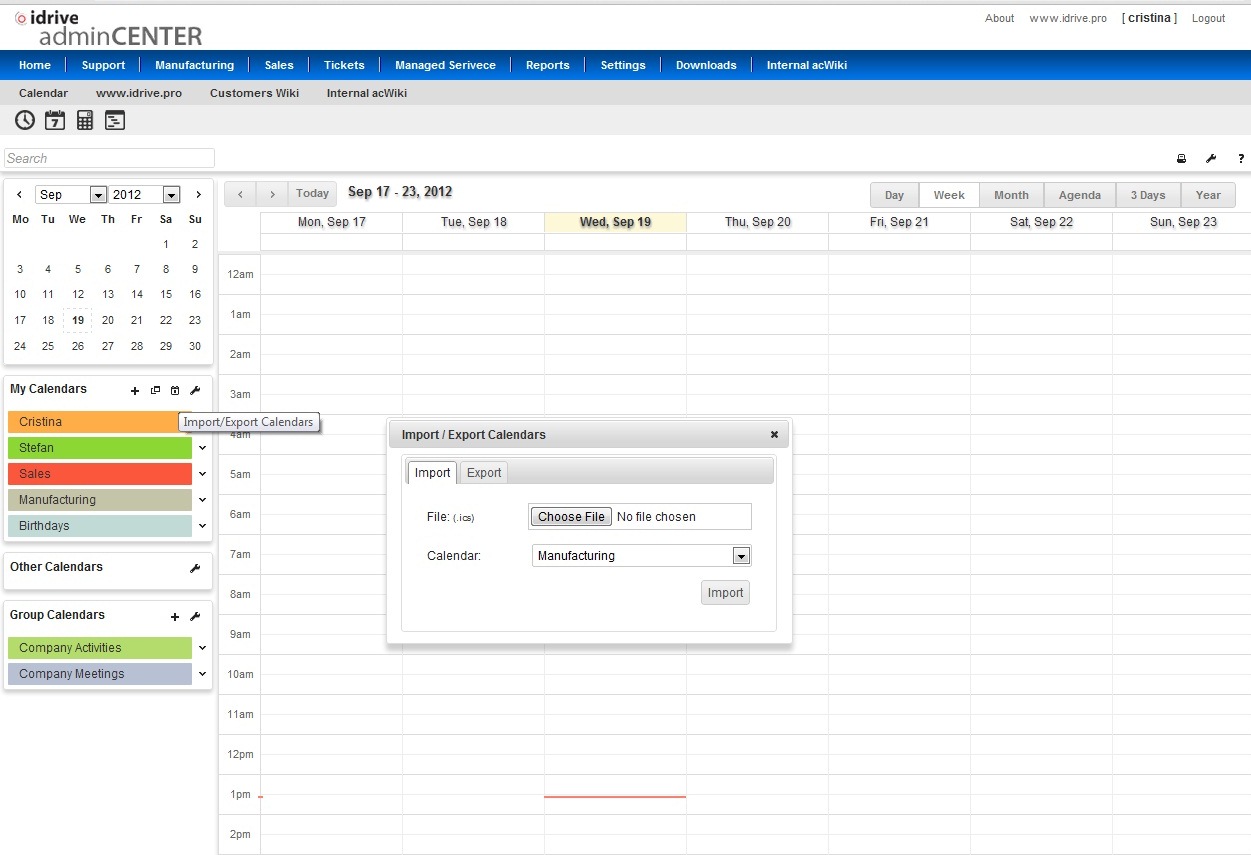Add a new calendar under Group Calendars
Viewport: 1251px width, 855px height.
(x=175, y=617)
